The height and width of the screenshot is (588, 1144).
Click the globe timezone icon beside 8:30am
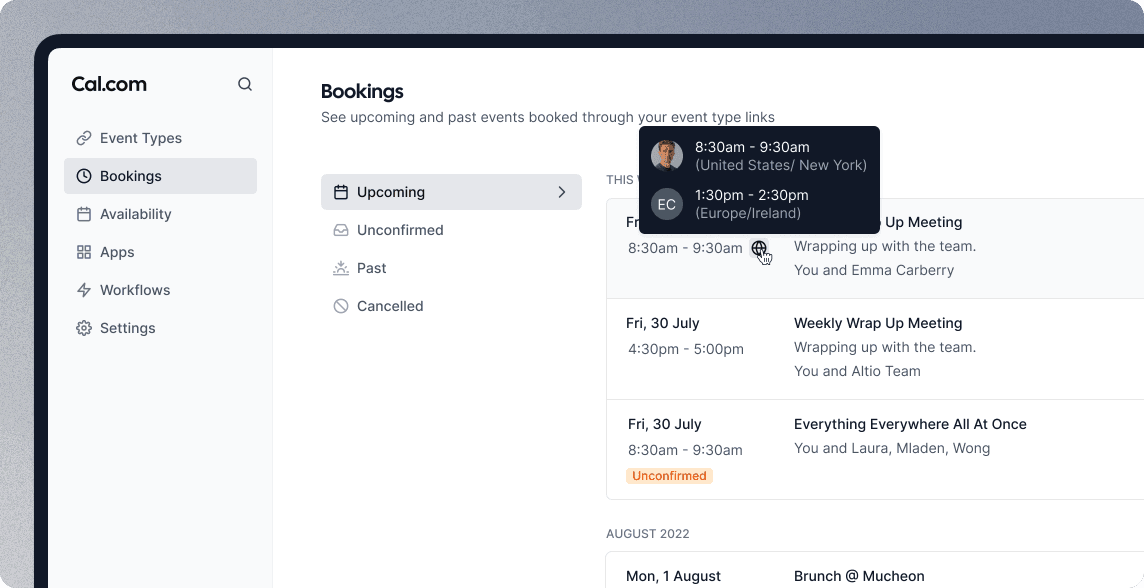[x=759, y=248]
